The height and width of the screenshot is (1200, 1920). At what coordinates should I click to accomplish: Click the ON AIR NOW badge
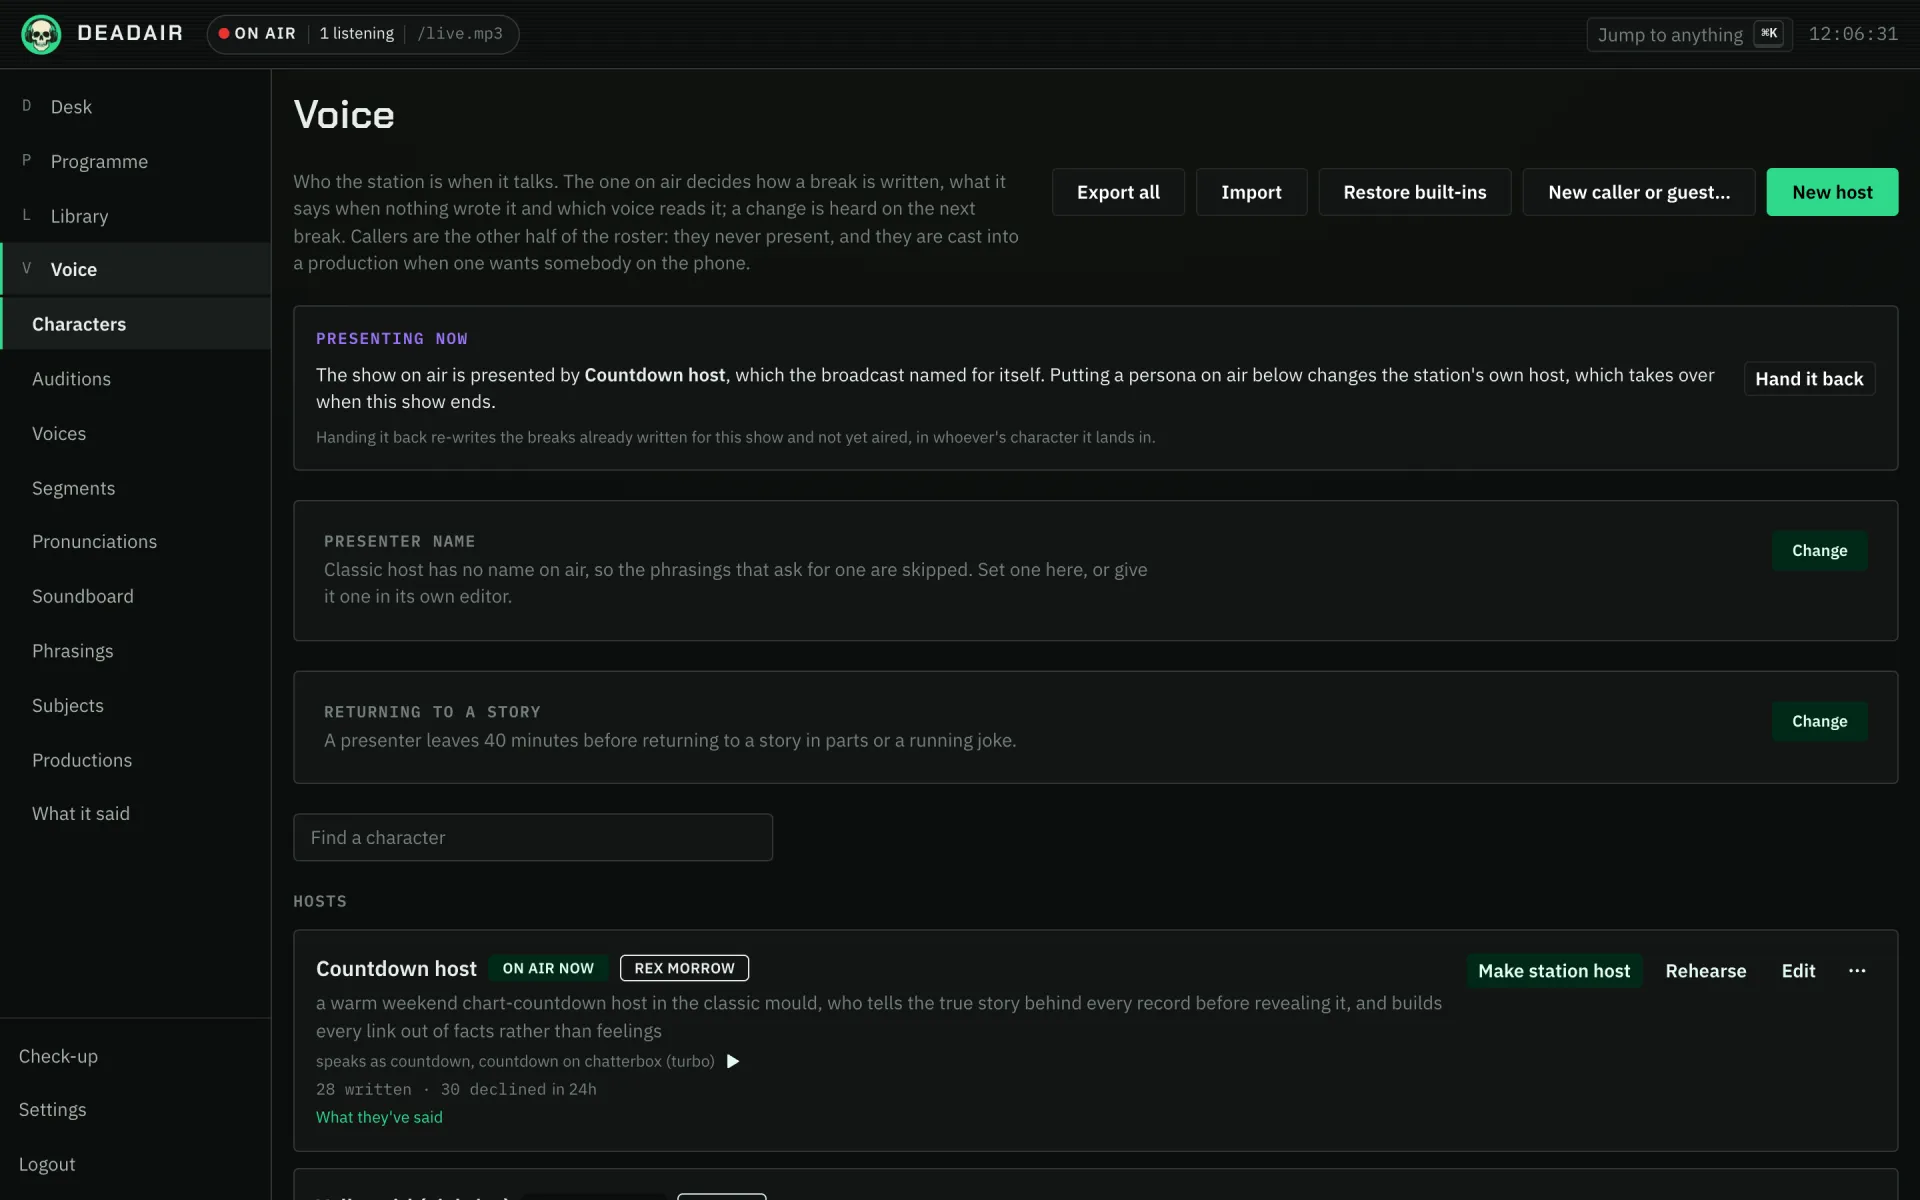548,968
